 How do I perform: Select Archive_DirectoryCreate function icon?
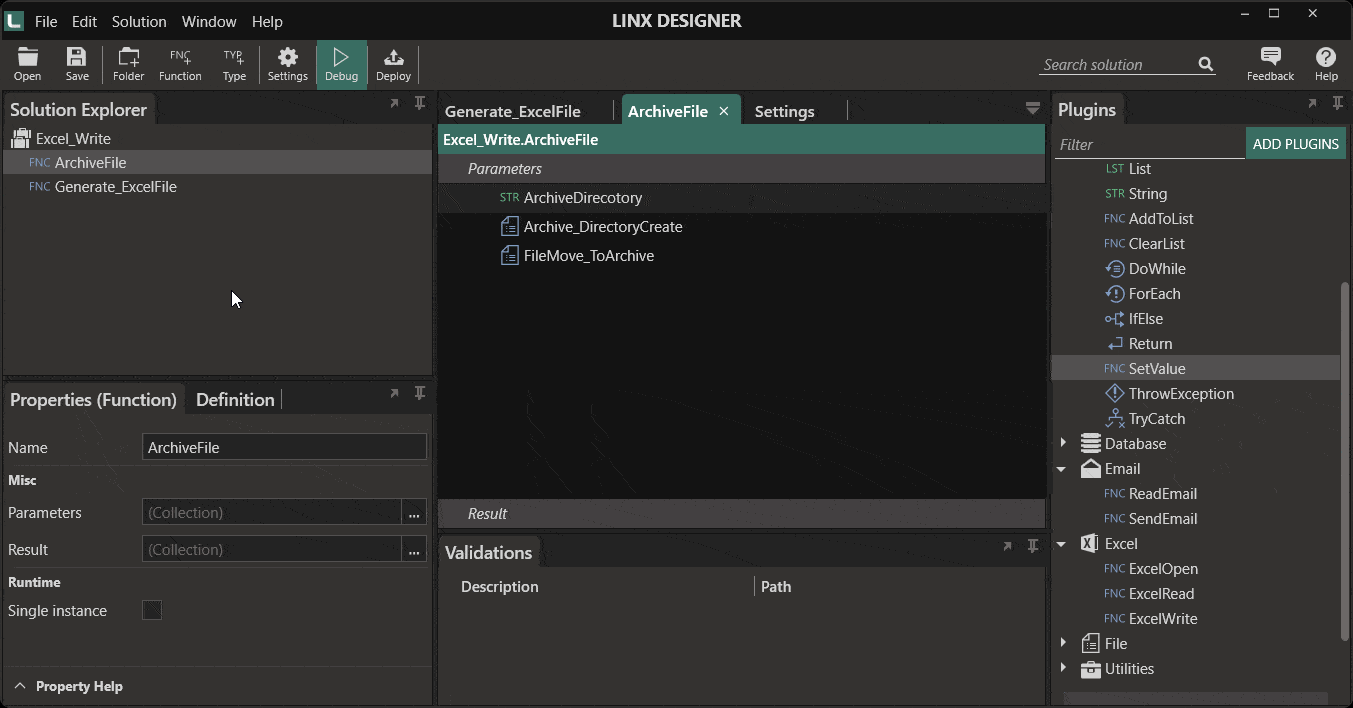pyautogui.click(x=509, y=227)
